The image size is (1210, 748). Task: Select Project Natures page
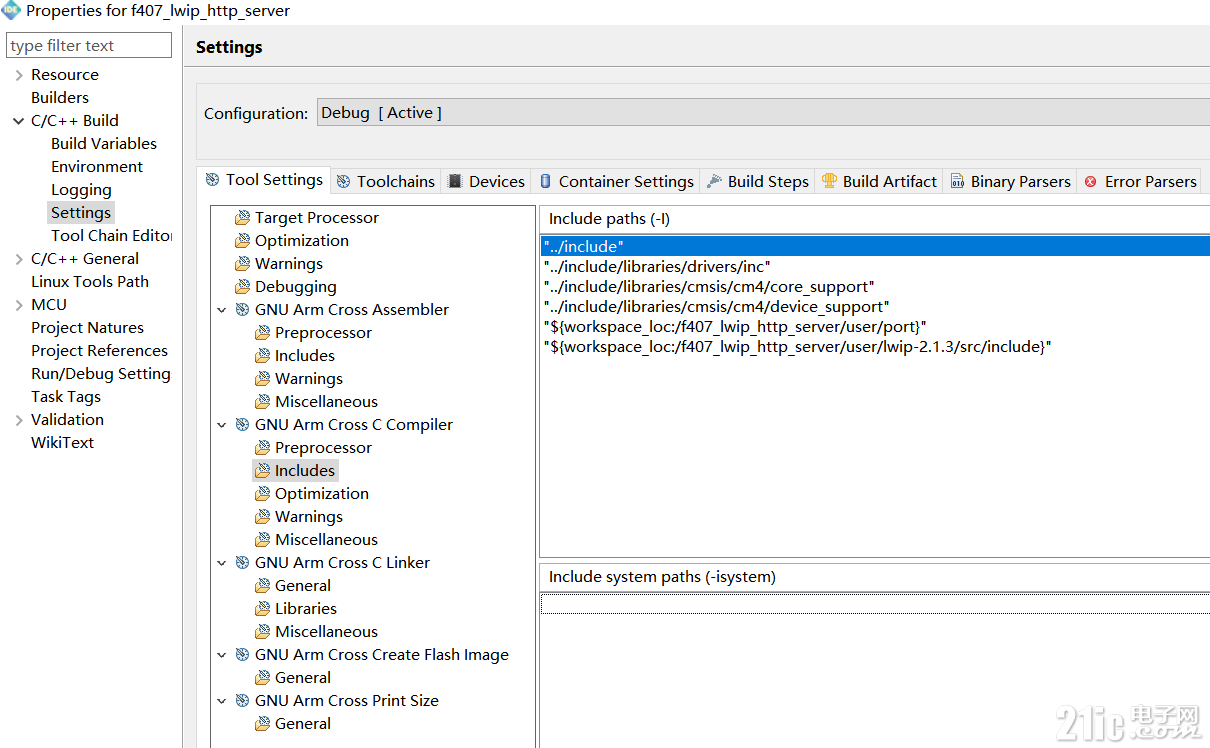(87, 328)
